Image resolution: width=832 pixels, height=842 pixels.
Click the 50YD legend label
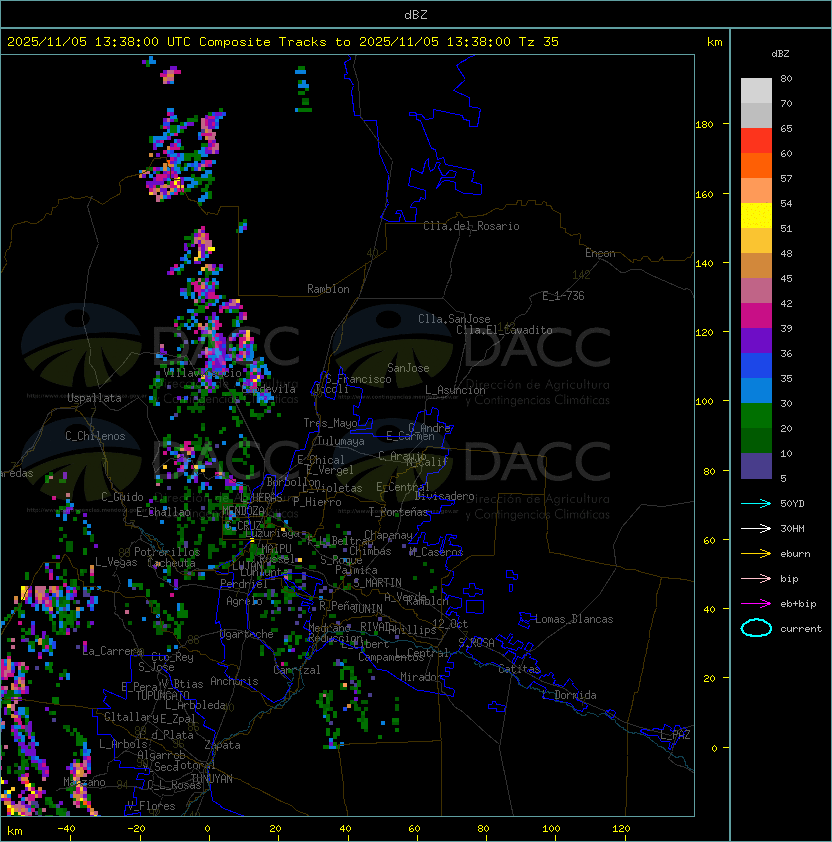point(792,503)
